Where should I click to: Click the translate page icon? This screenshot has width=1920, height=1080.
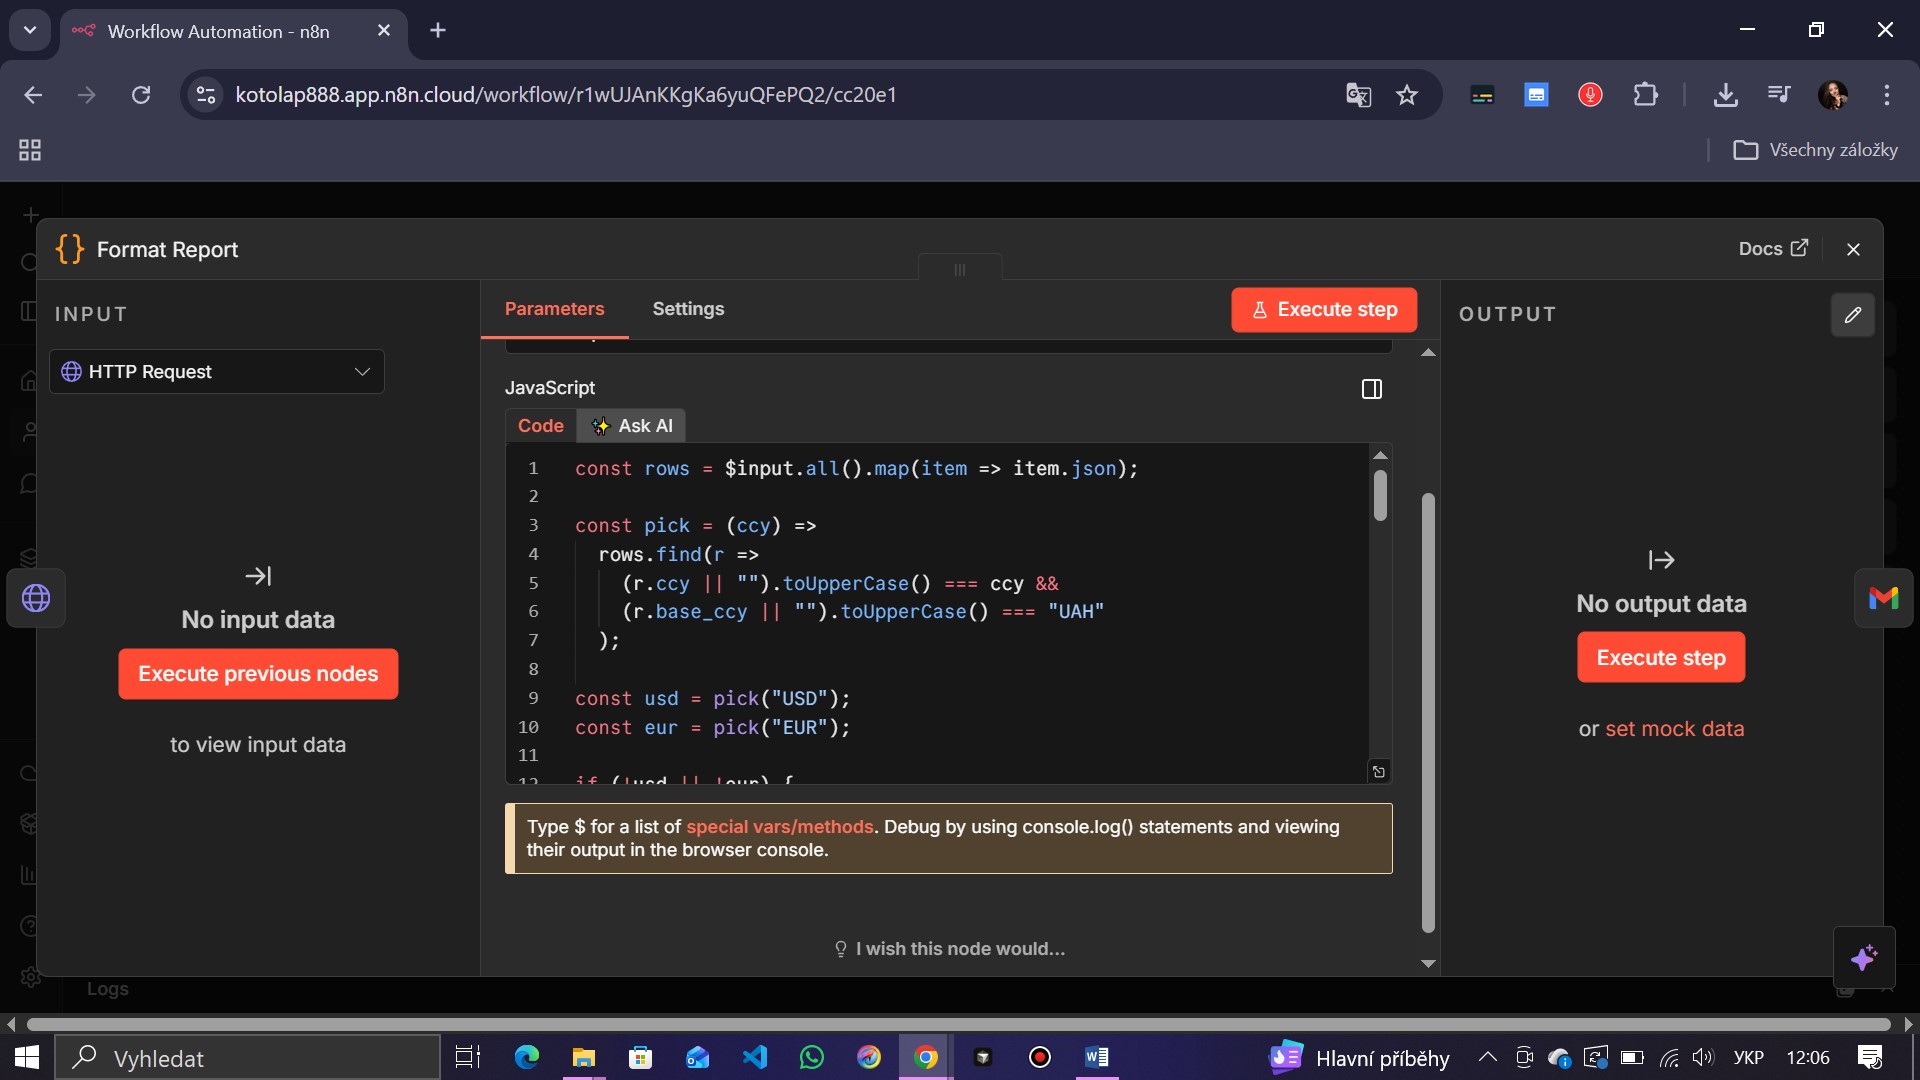click(x=1358, y=95)
